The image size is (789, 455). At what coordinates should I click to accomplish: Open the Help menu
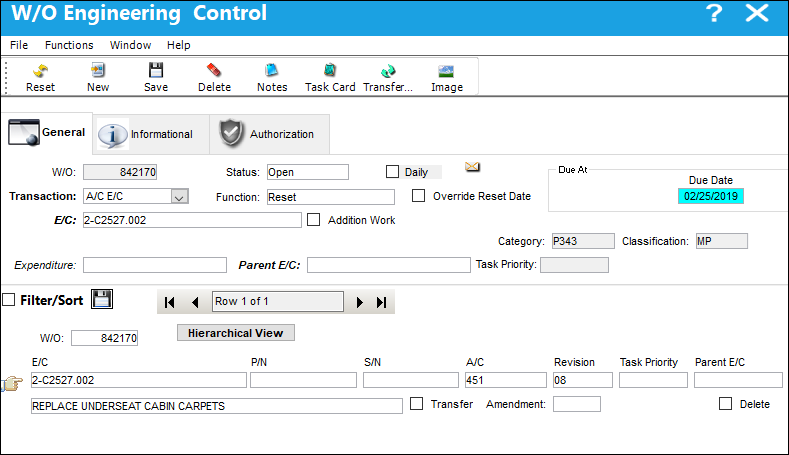[179, 45]
